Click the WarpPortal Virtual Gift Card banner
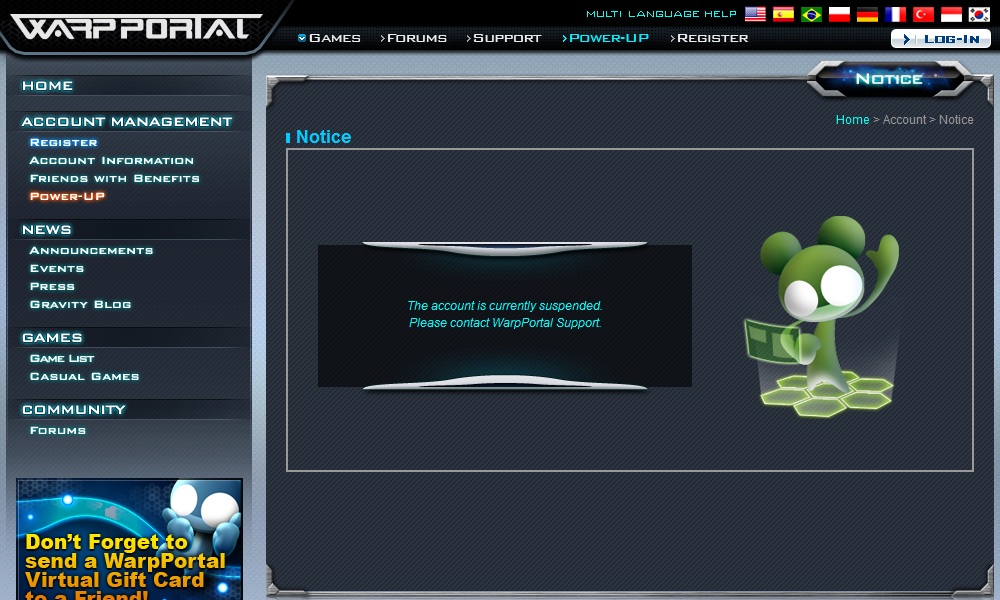 pos(129,539)
